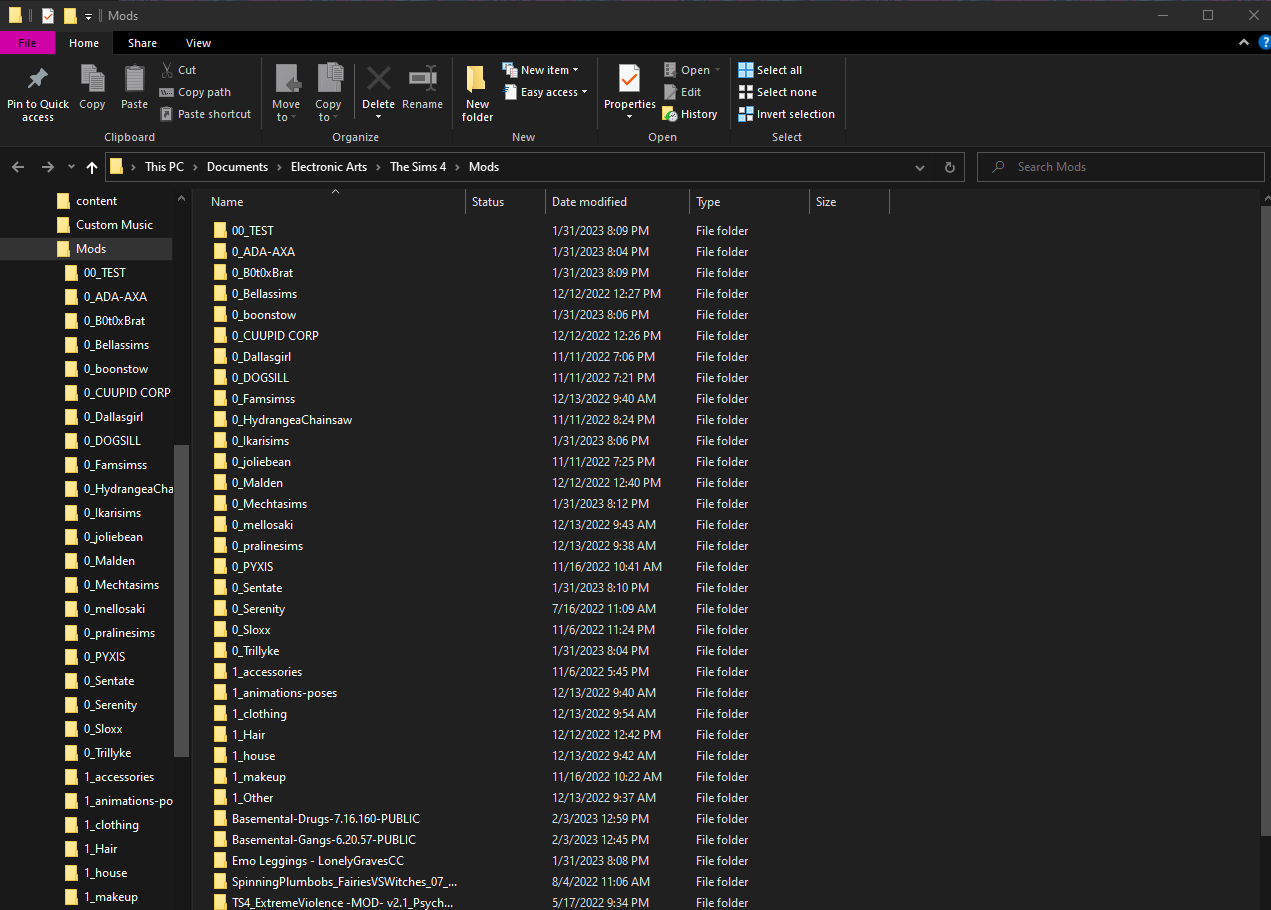This screenshot has height=910, width=1271.
Task: Select 1_Hair folder in file list
Action: pyautogui.click(x=248, y=735)
